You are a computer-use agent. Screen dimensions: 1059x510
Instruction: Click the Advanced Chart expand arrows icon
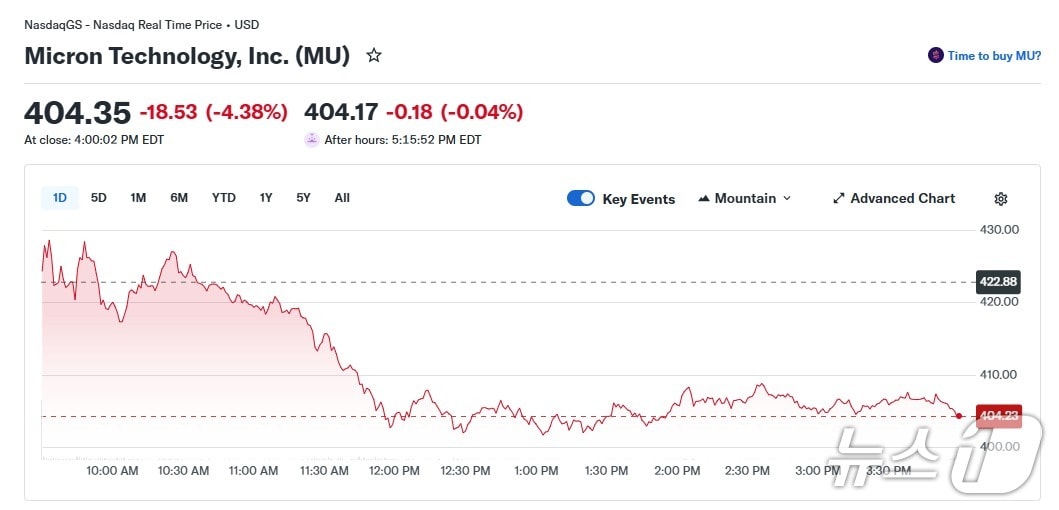(x=839, y=199)
